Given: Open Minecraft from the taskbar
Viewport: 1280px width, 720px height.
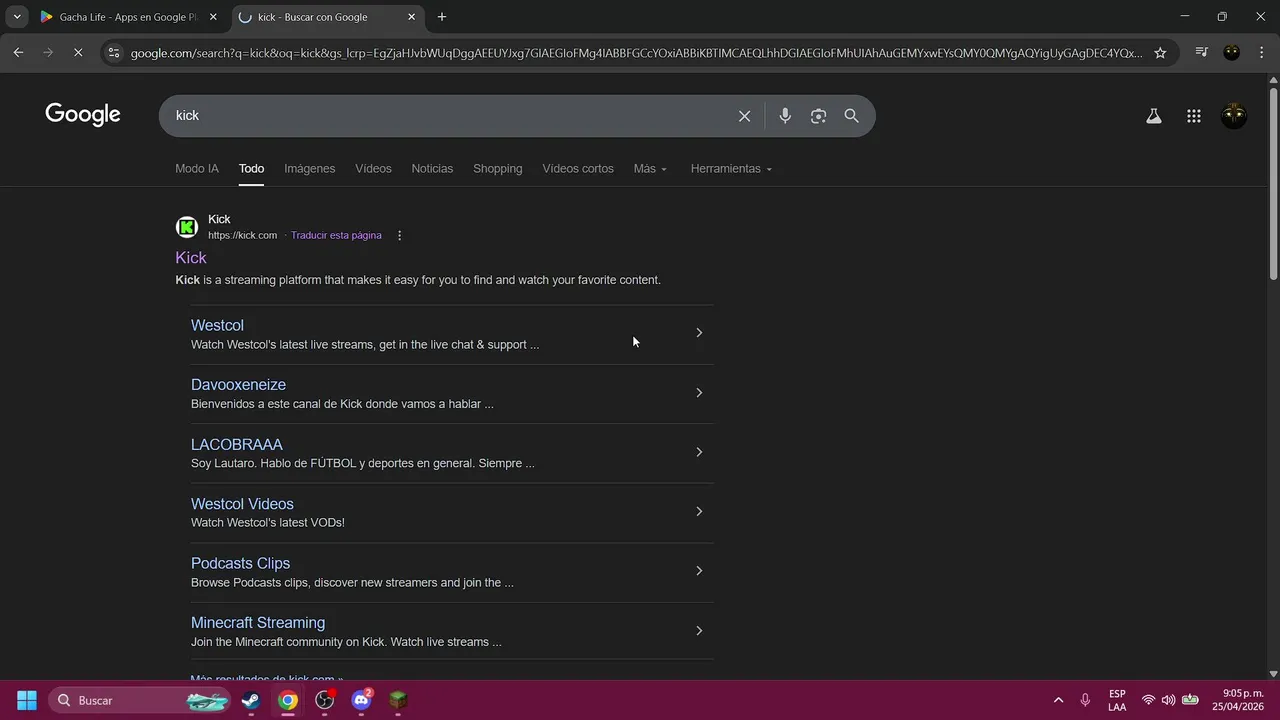Looking at the screenshot, I should pyautogui.click(x=399, y=700).
